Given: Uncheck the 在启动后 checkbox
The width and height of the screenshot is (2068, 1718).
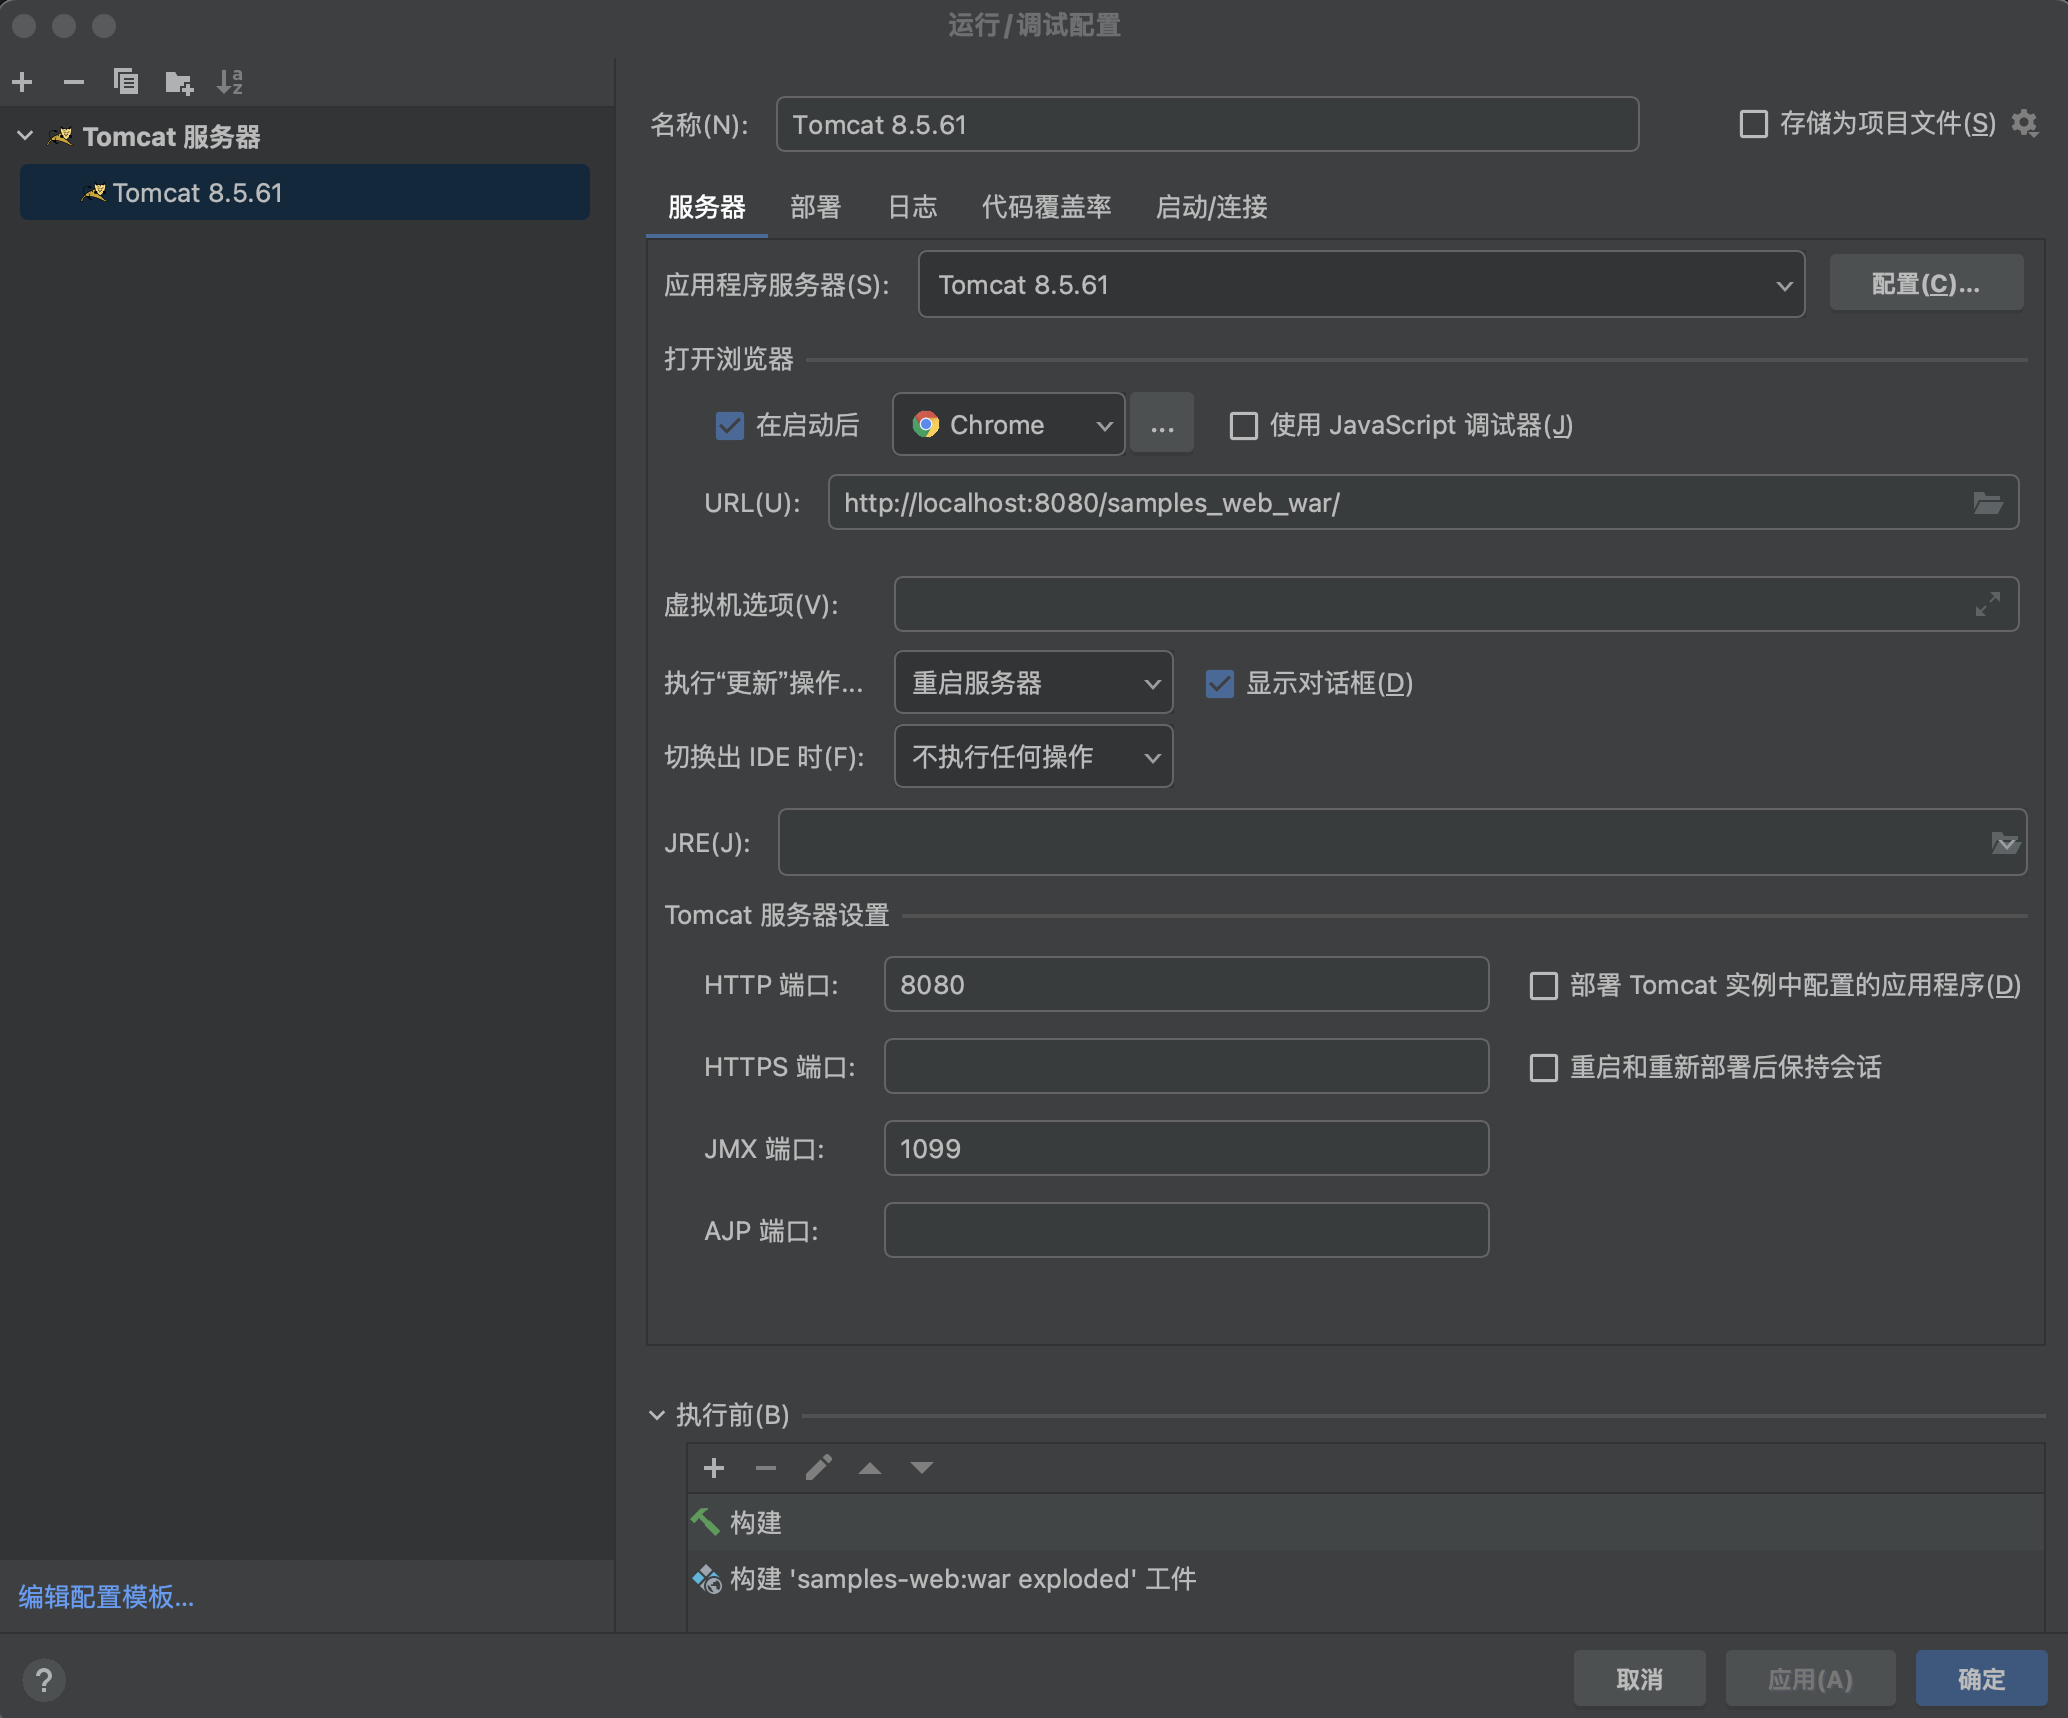Looking at the screenshot, I should pyautogui.click(x=730, y=426).
